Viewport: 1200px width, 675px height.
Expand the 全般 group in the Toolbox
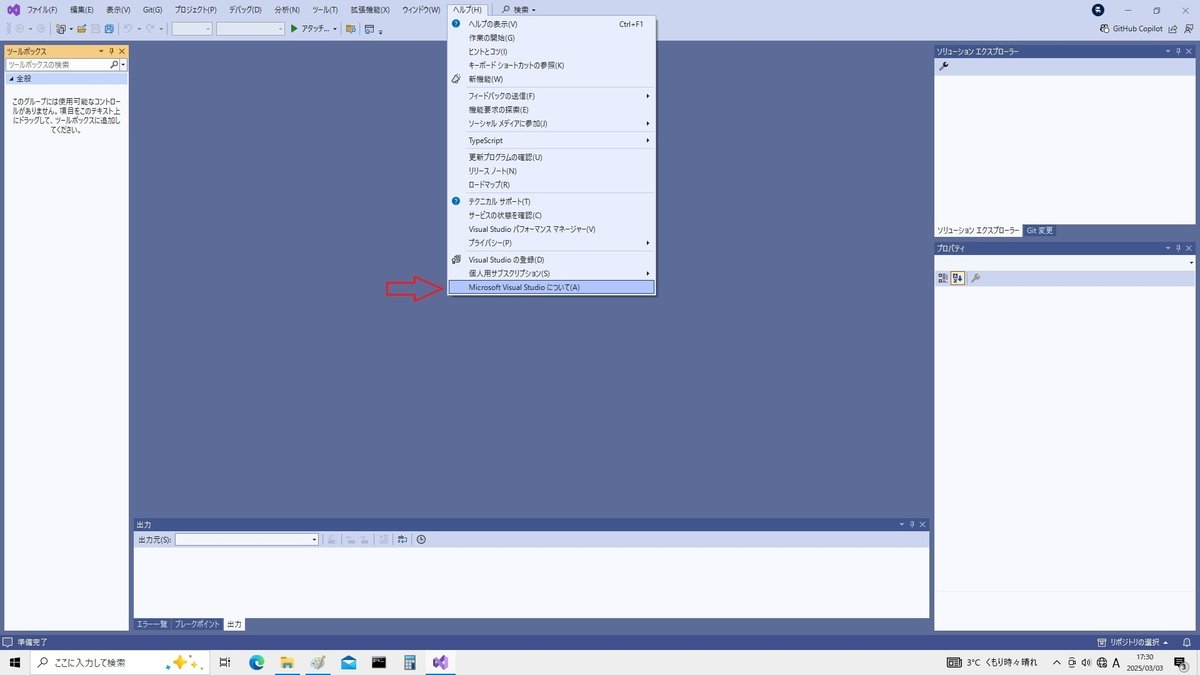pos(22,78)
